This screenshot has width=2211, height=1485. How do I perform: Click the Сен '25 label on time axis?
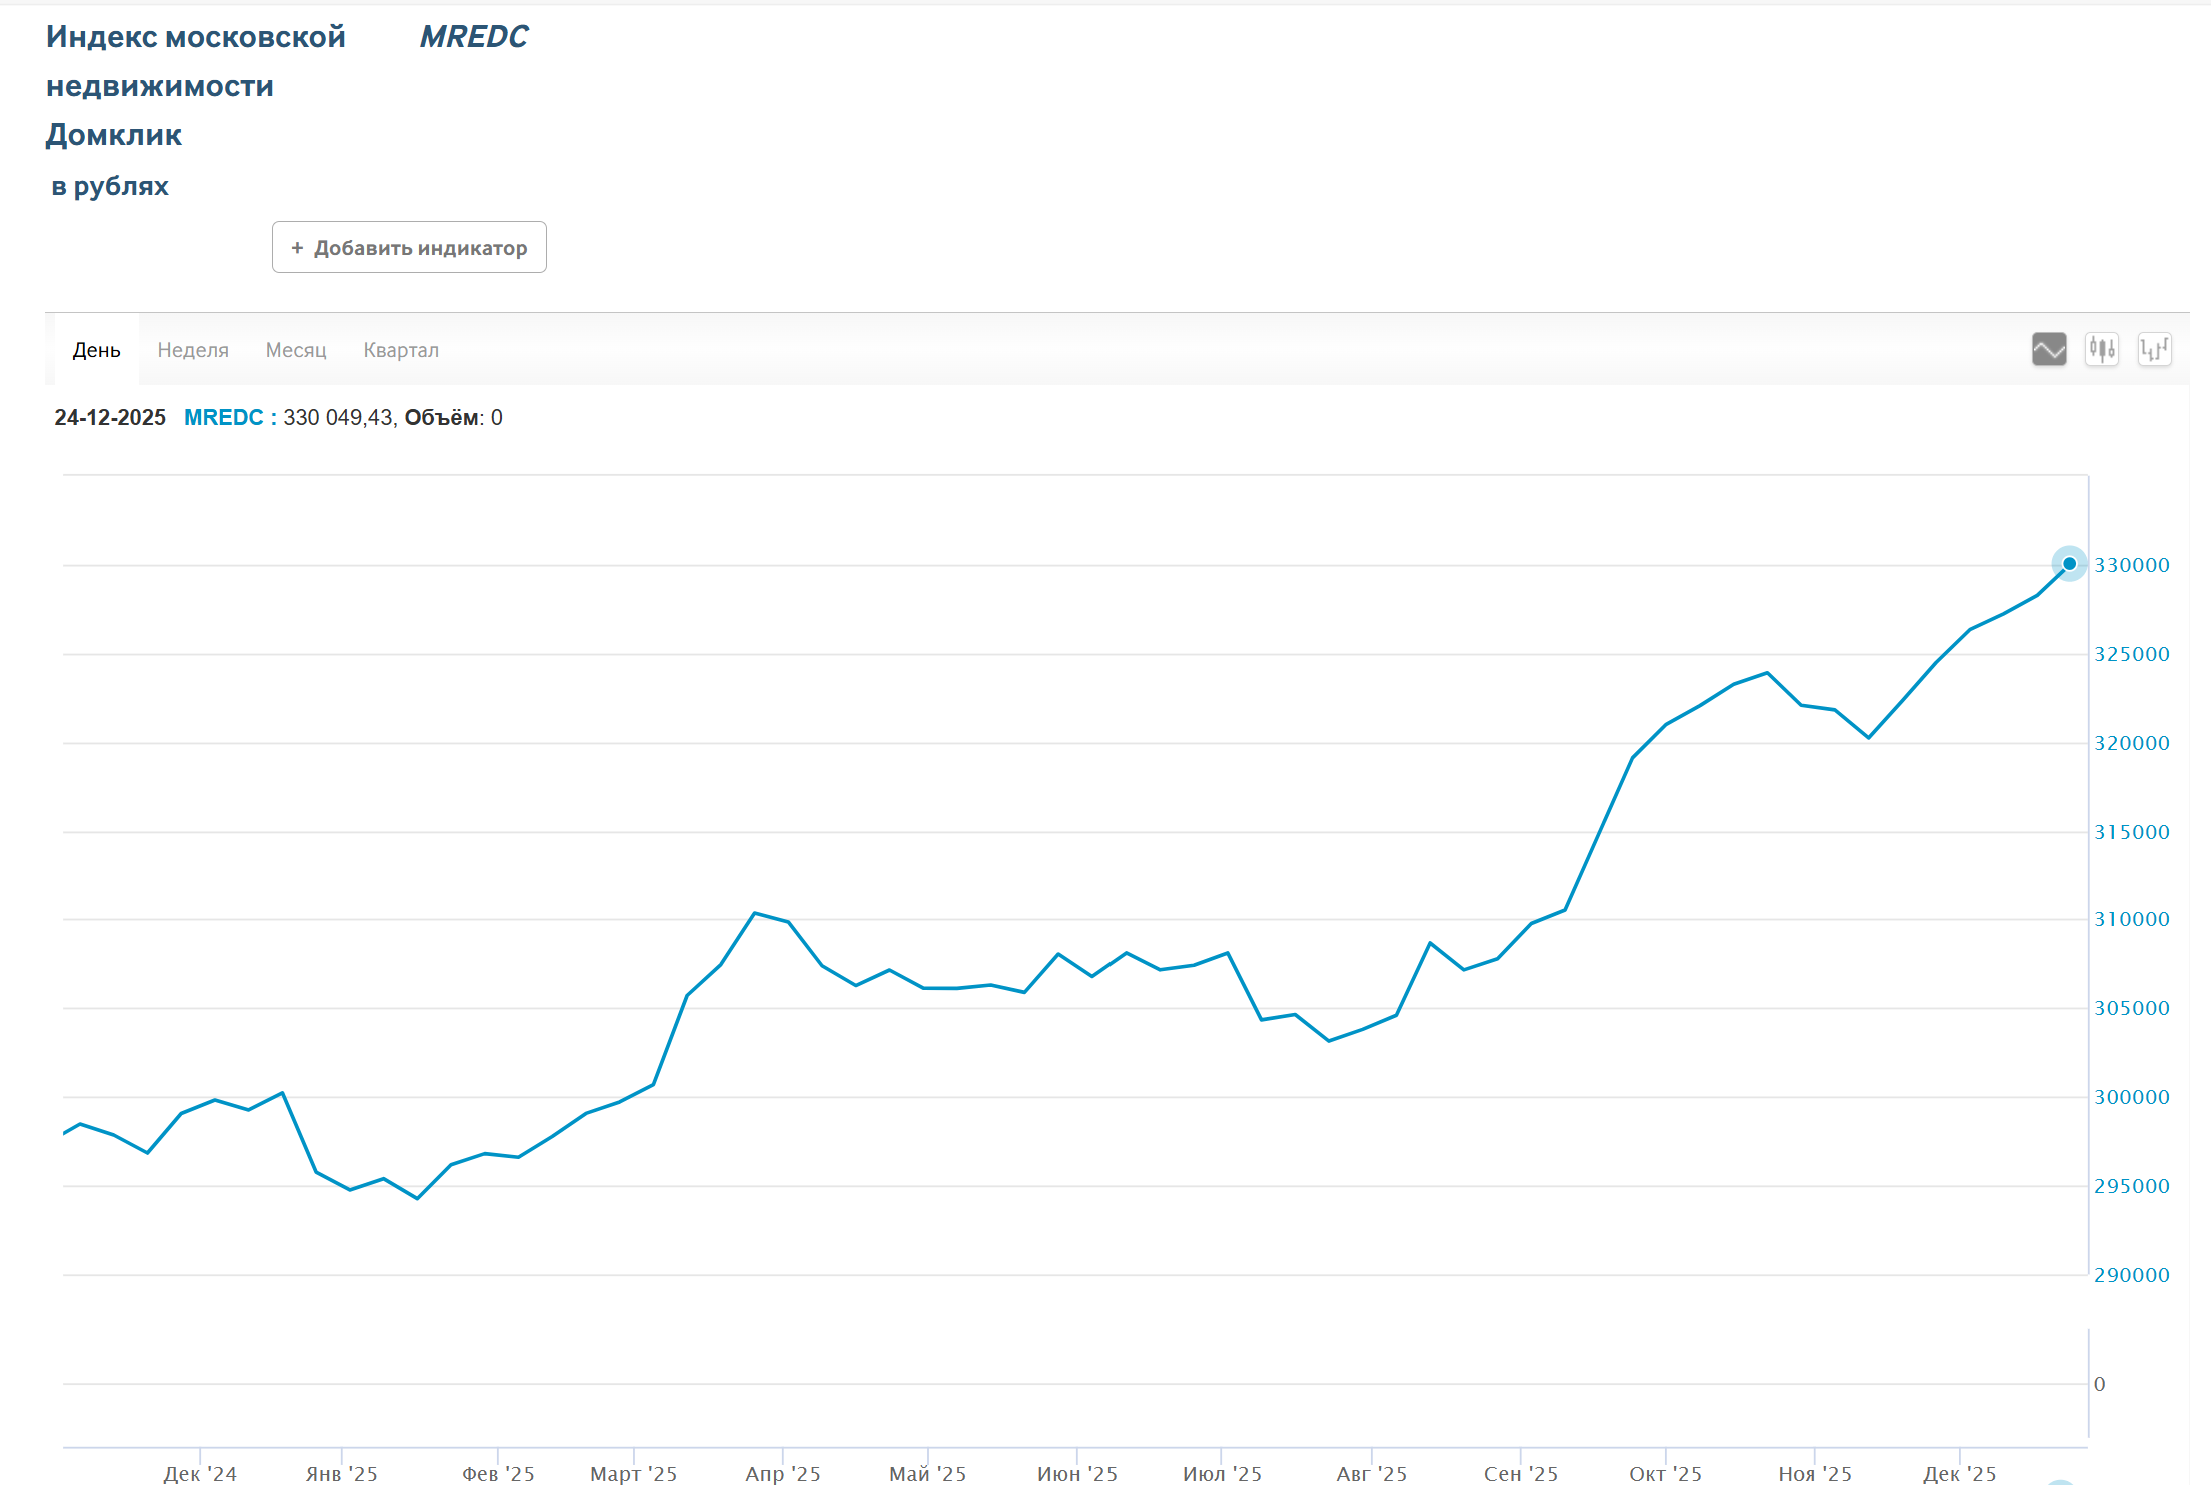click(x=1520, y=1473)
